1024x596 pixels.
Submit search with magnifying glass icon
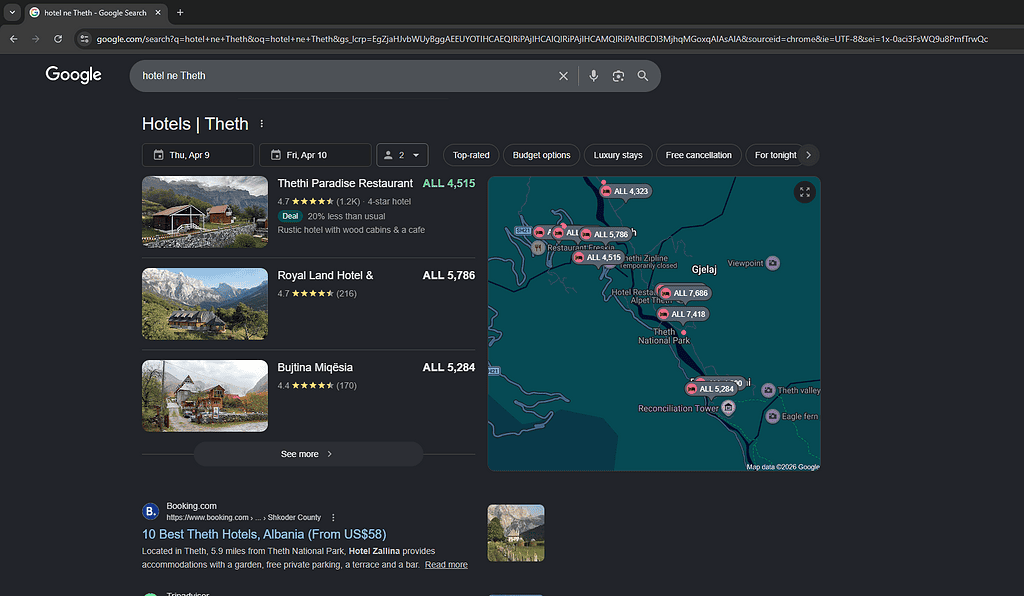[643, 76]
